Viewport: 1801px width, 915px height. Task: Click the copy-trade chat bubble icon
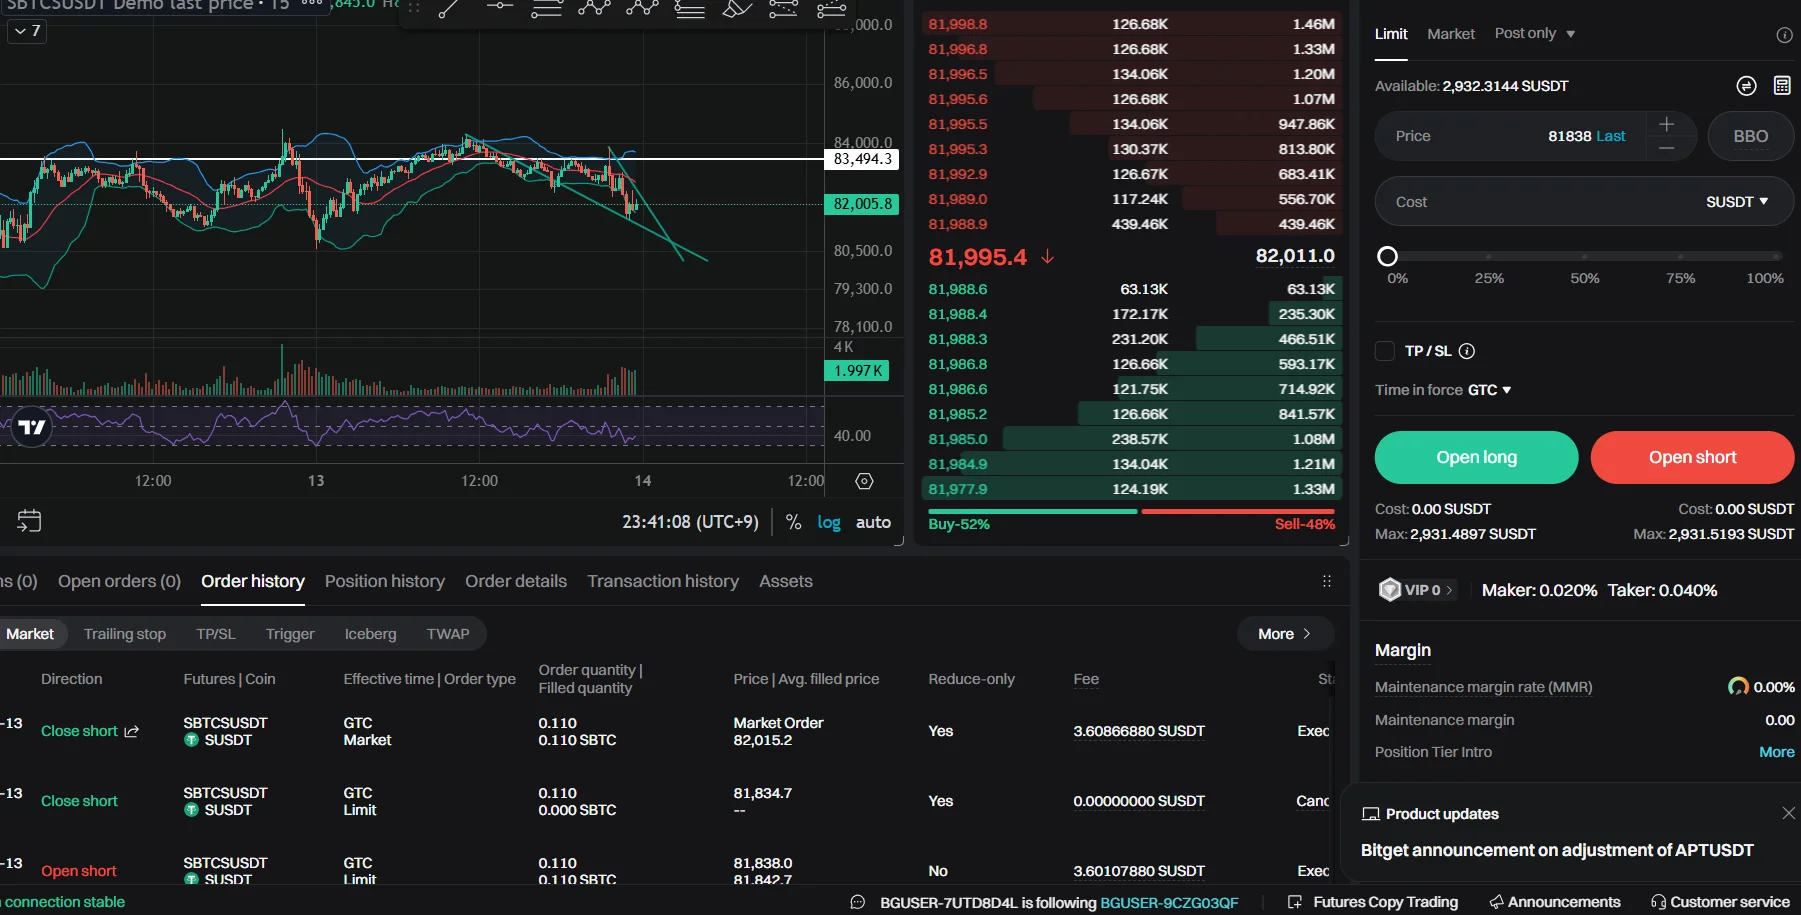857,902
